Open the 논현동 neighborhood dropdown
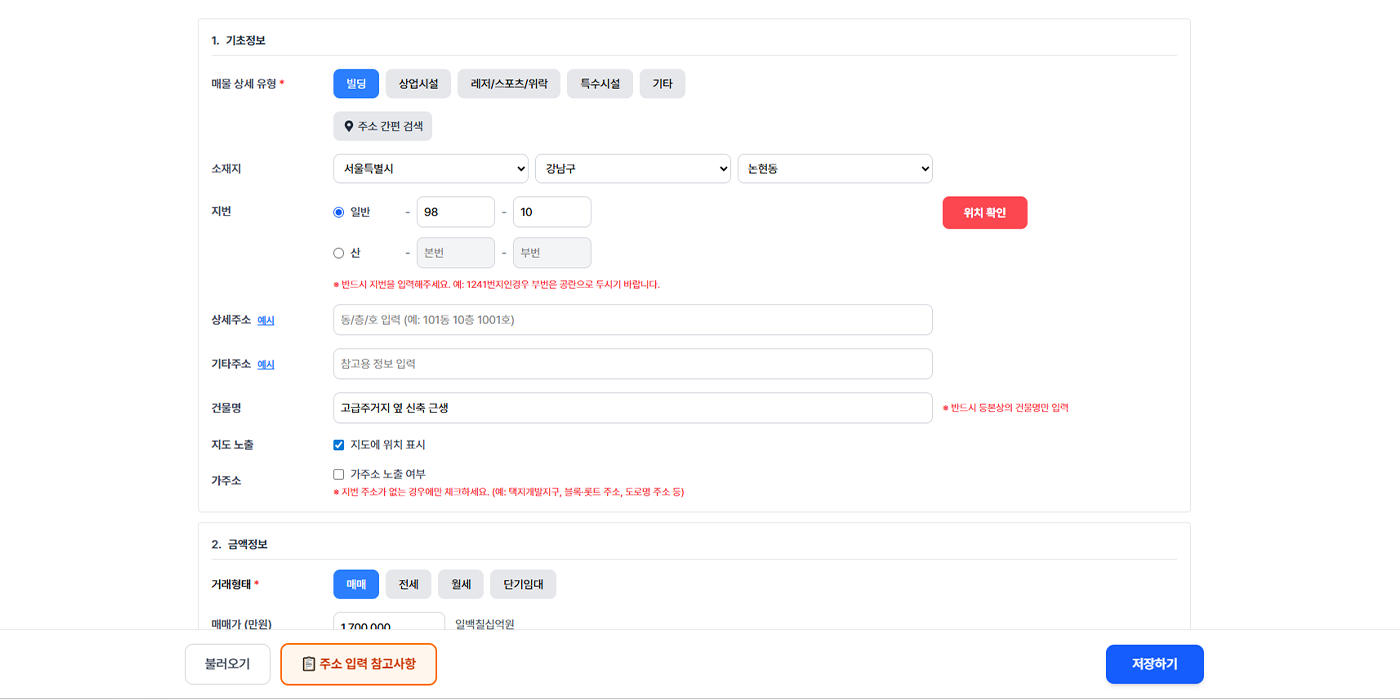The height and width of the screenshot is (700, 1400). point(834,169)
